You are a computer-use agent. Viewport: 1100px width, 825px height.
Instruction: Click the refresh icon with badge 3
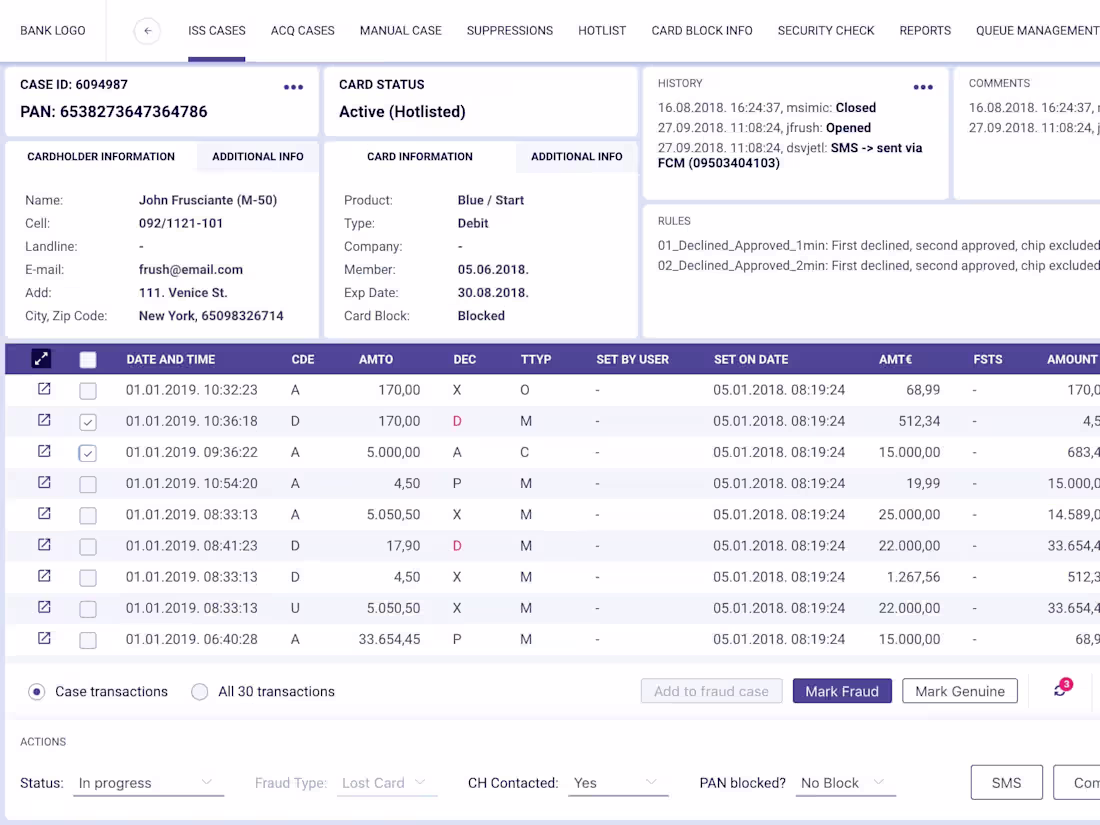1061,690
